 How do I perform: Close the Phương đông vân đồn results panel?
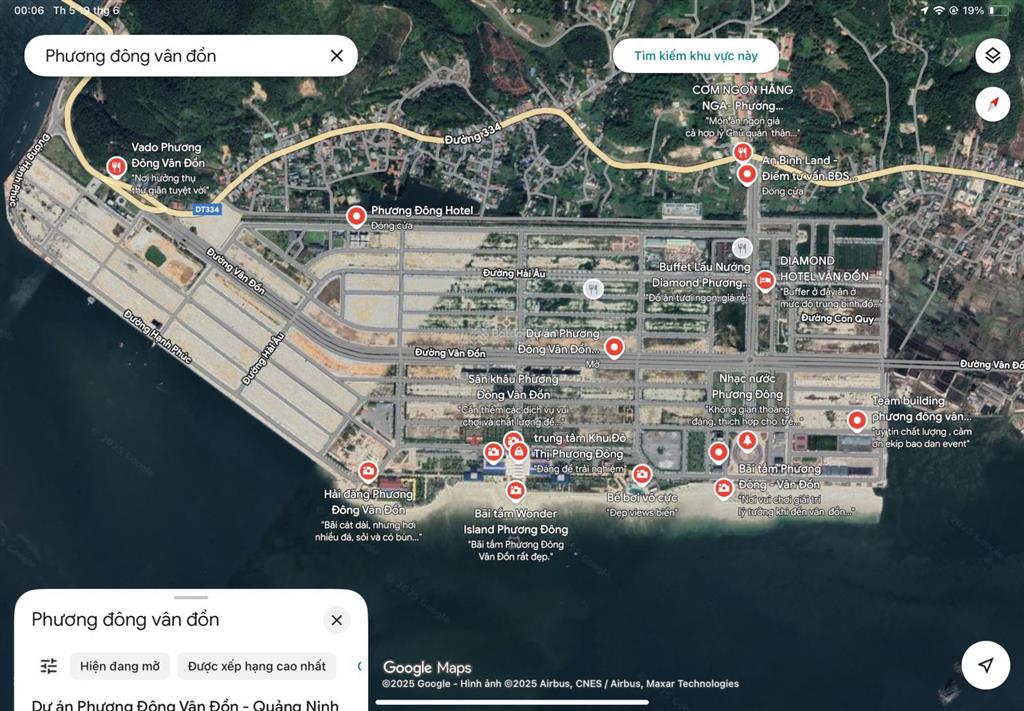[336, 620]
